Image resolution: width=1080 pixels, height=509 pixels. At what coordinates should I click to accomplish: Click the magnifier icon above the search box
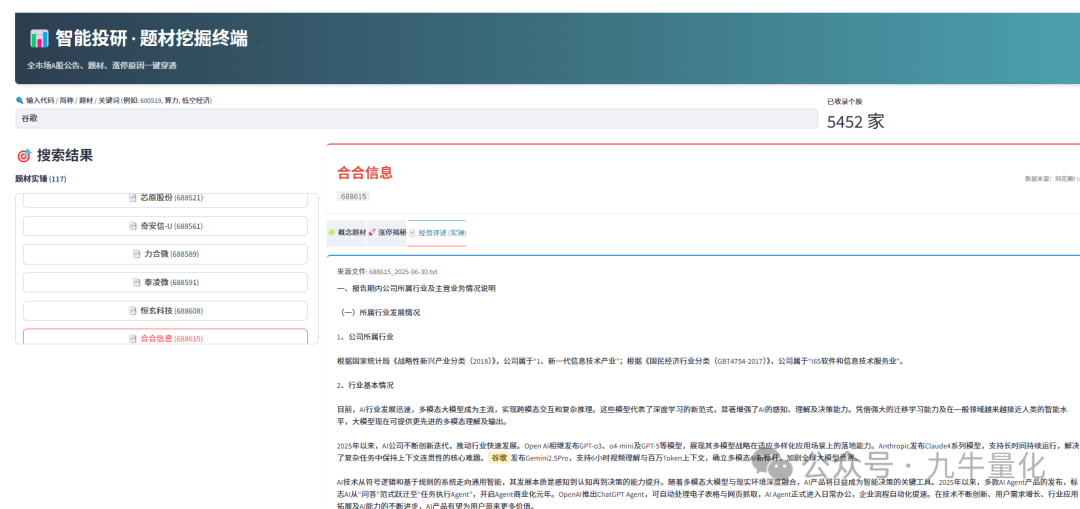click(x=19, y=101)
